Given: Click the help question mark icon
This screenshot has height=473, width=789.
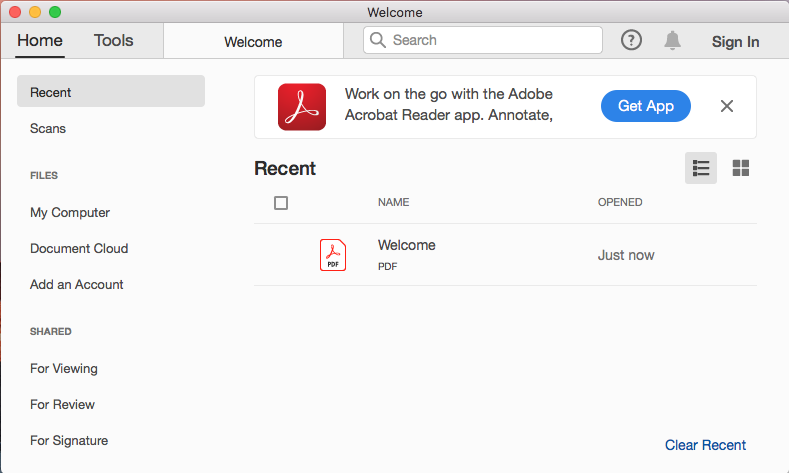Looking at the screenshot, I should (x=631, y=41).
